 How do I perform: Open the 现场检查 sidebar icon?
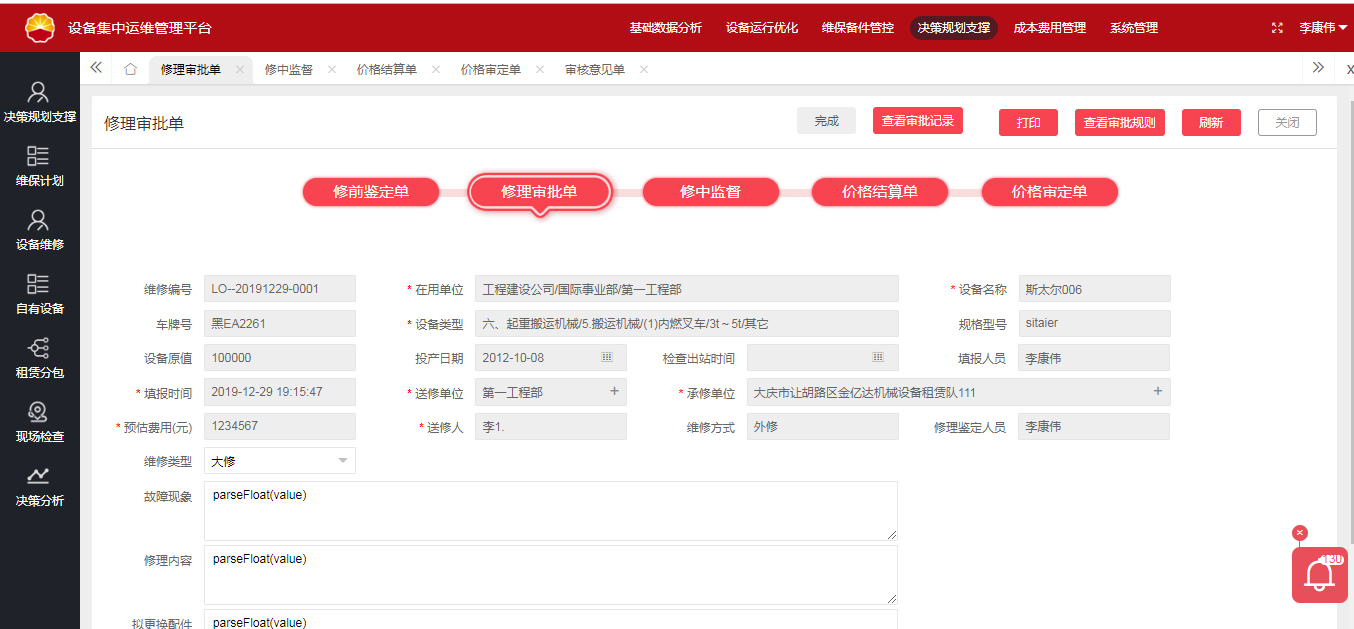click(39, 412)
